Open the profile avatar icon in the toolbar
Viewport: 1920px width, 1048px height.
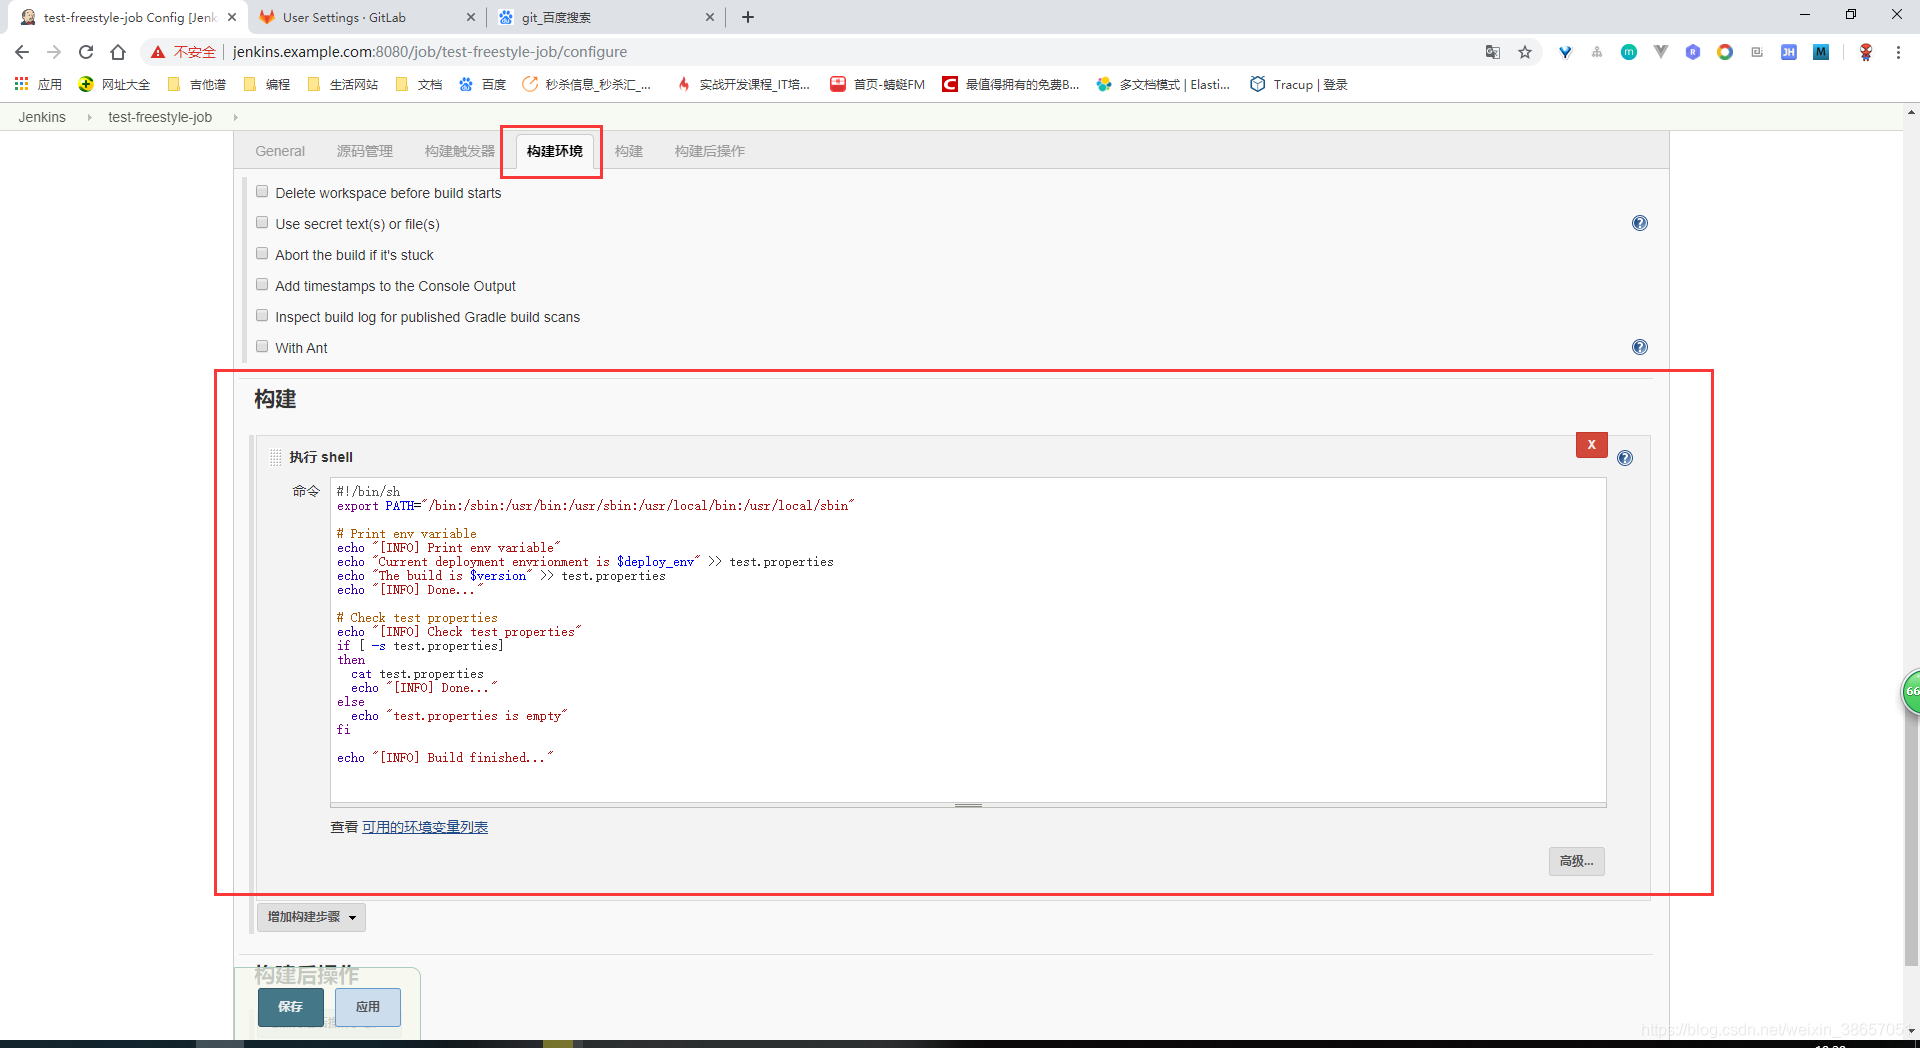[x=1866, y=52]
